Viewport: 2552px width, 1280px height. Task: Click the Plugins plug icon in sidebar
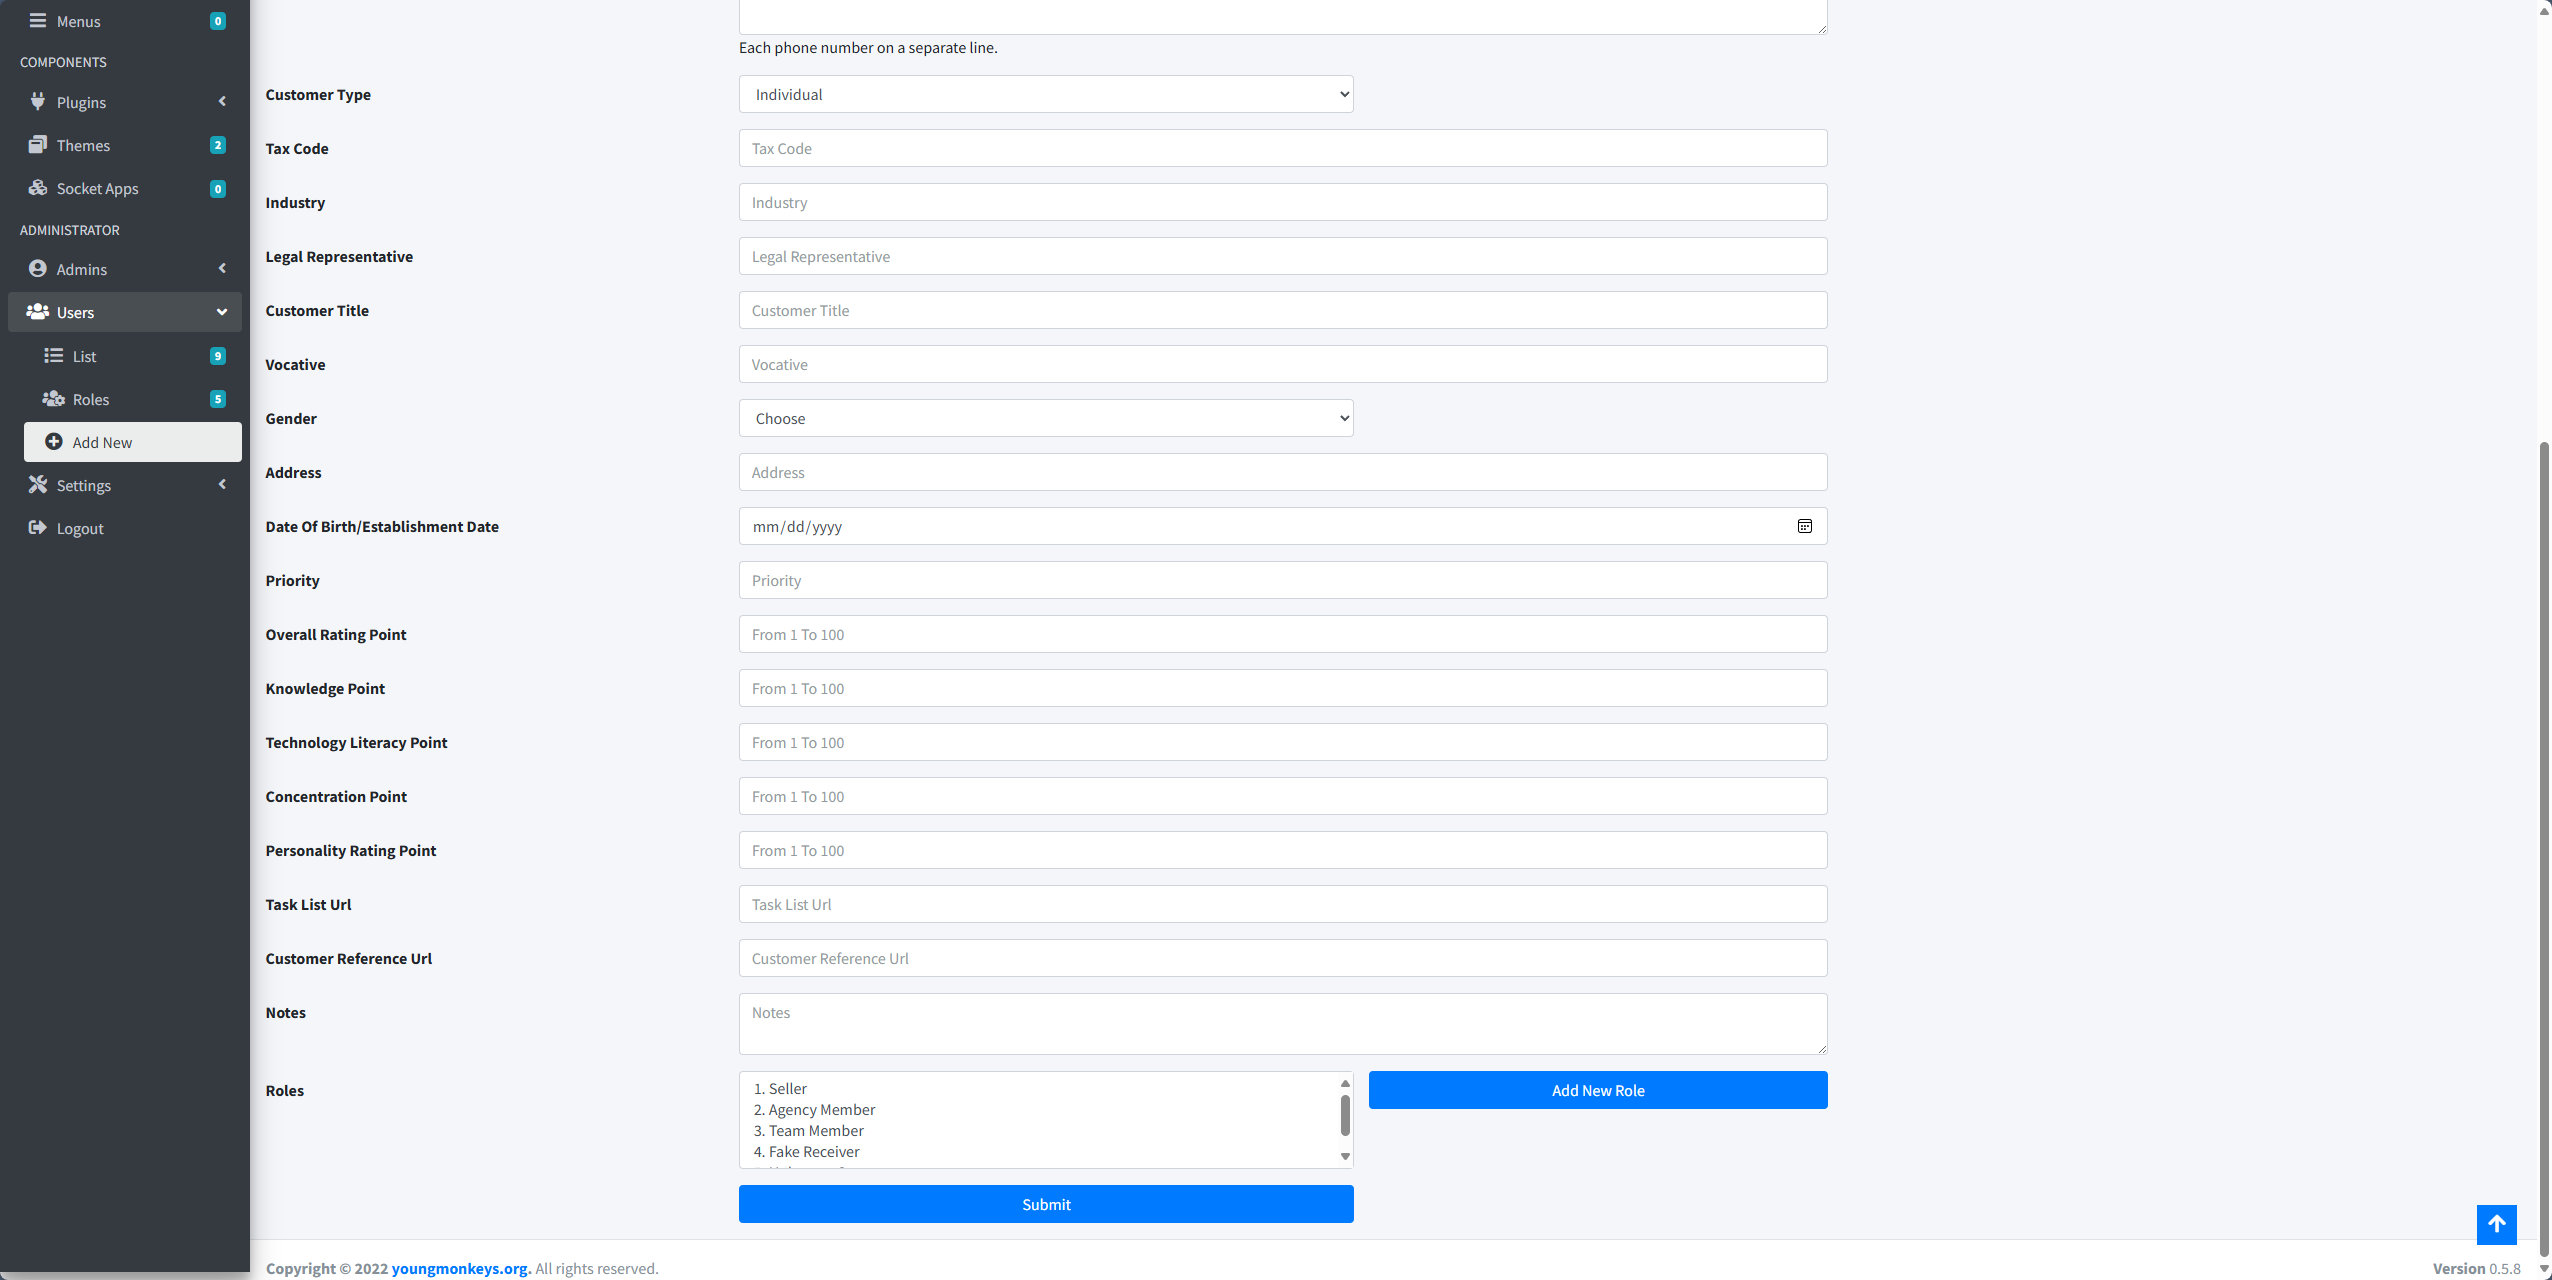pyautogui.click(x=38, y=101)
